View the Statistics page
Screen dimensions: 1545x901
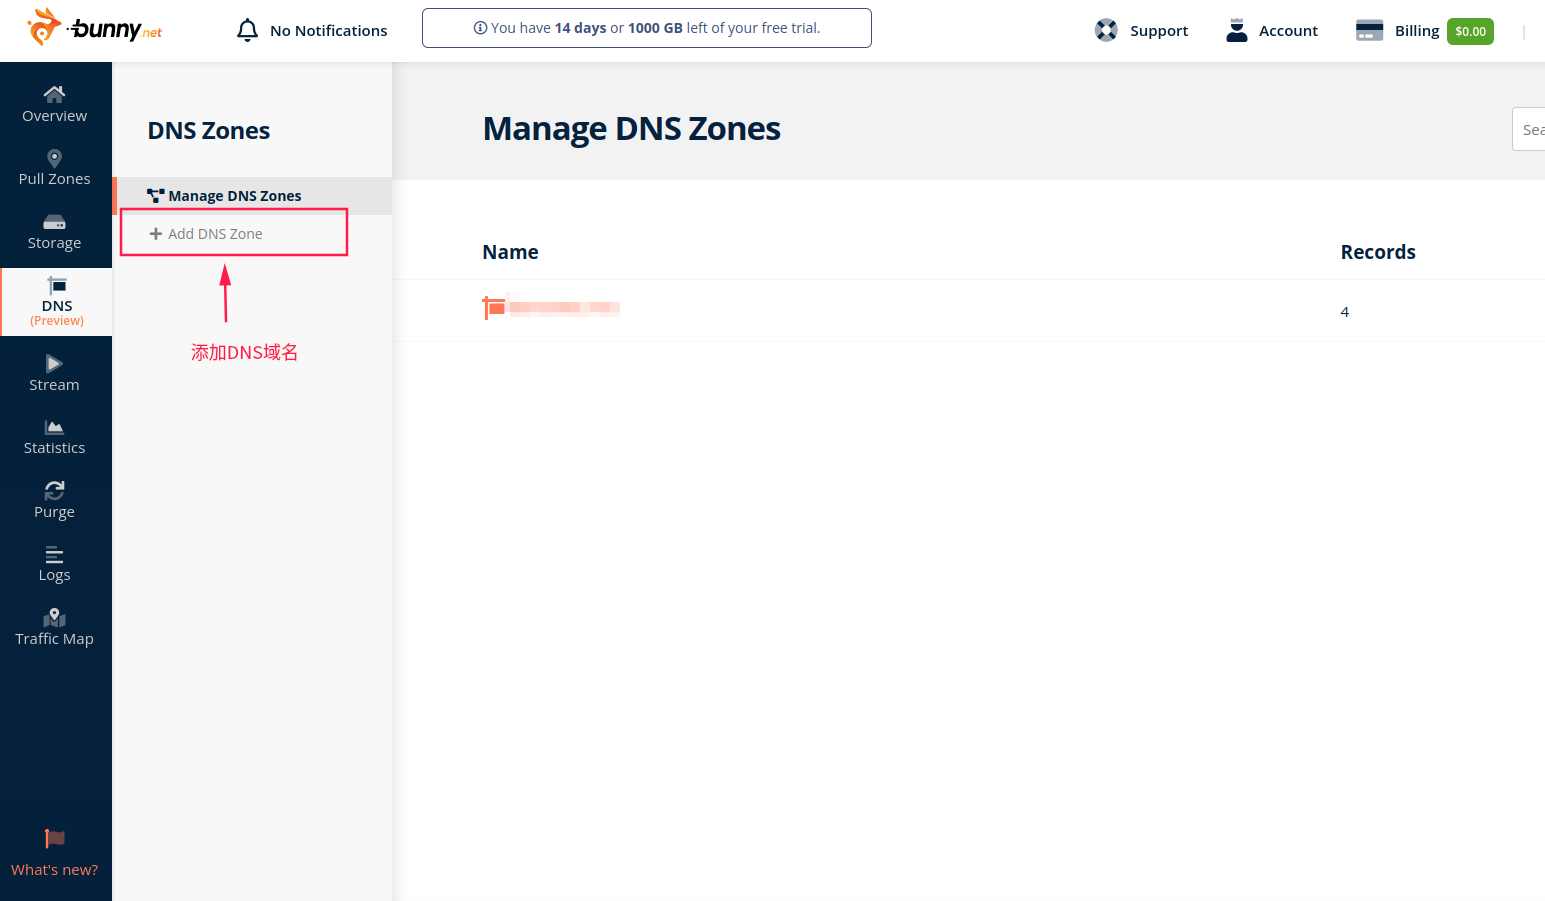[x=55, y=437]
